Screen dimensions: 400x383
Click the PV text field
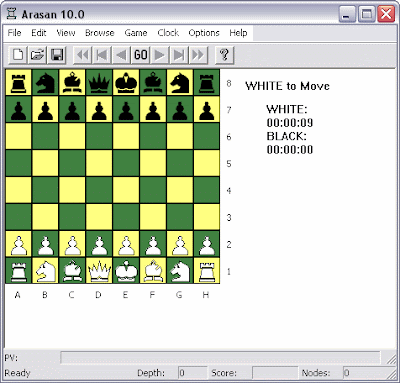[x=220, y=358]
